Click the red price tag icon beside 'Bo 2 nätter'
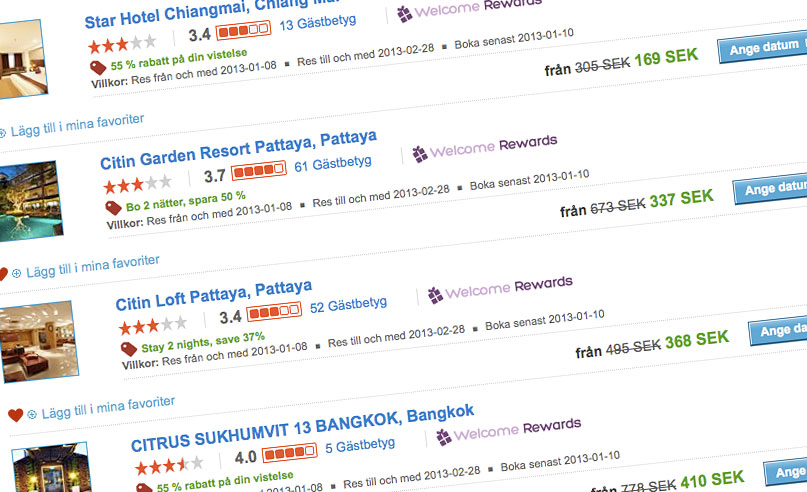The image size is (807, 492). click(x=113, y=208)
